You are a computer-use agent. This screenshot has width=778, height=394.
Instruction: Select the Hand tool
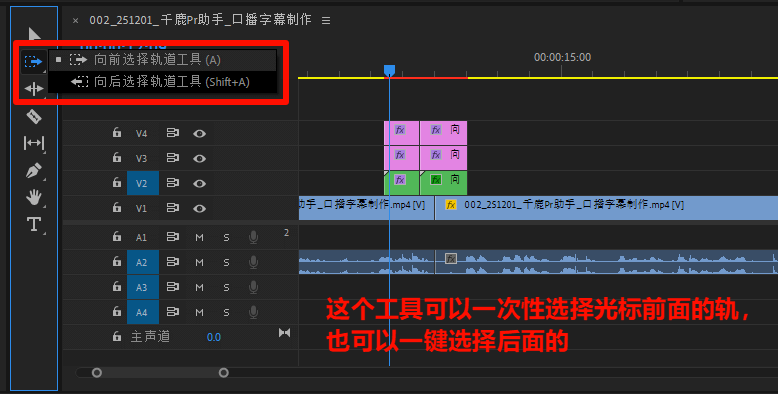coord(34,197)
